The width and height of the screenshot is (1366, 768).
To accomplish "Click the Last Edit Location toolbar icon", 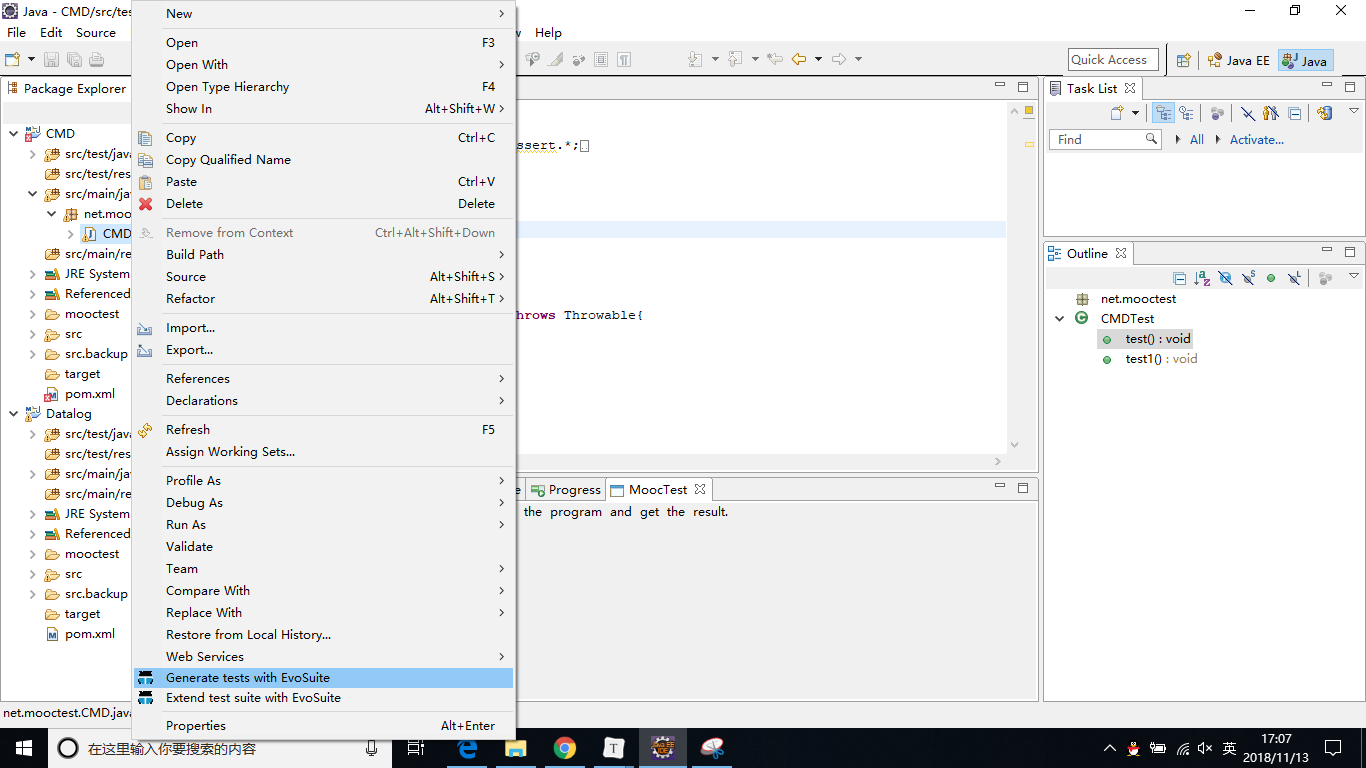I will (x=774, y=60).
